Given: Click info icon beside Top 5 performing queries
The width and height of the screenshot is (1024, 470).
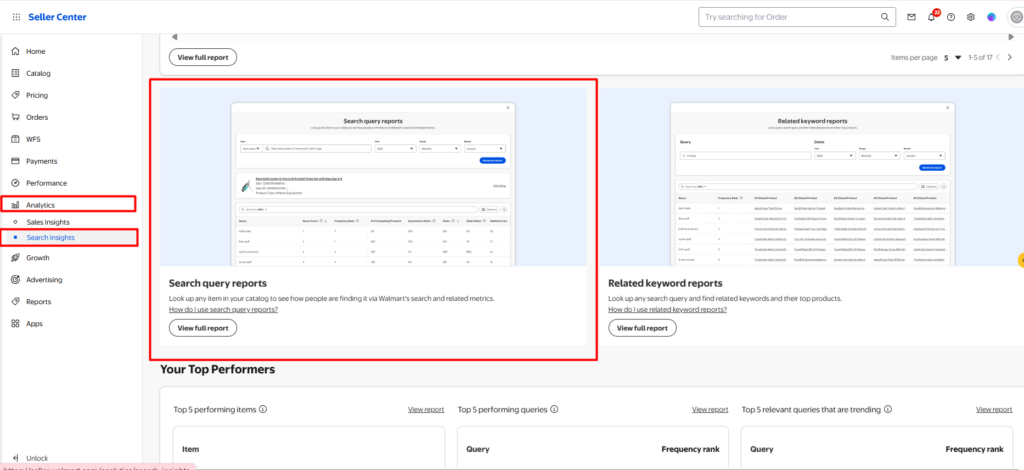Looking at the screenshot, I should pos(554,409).
